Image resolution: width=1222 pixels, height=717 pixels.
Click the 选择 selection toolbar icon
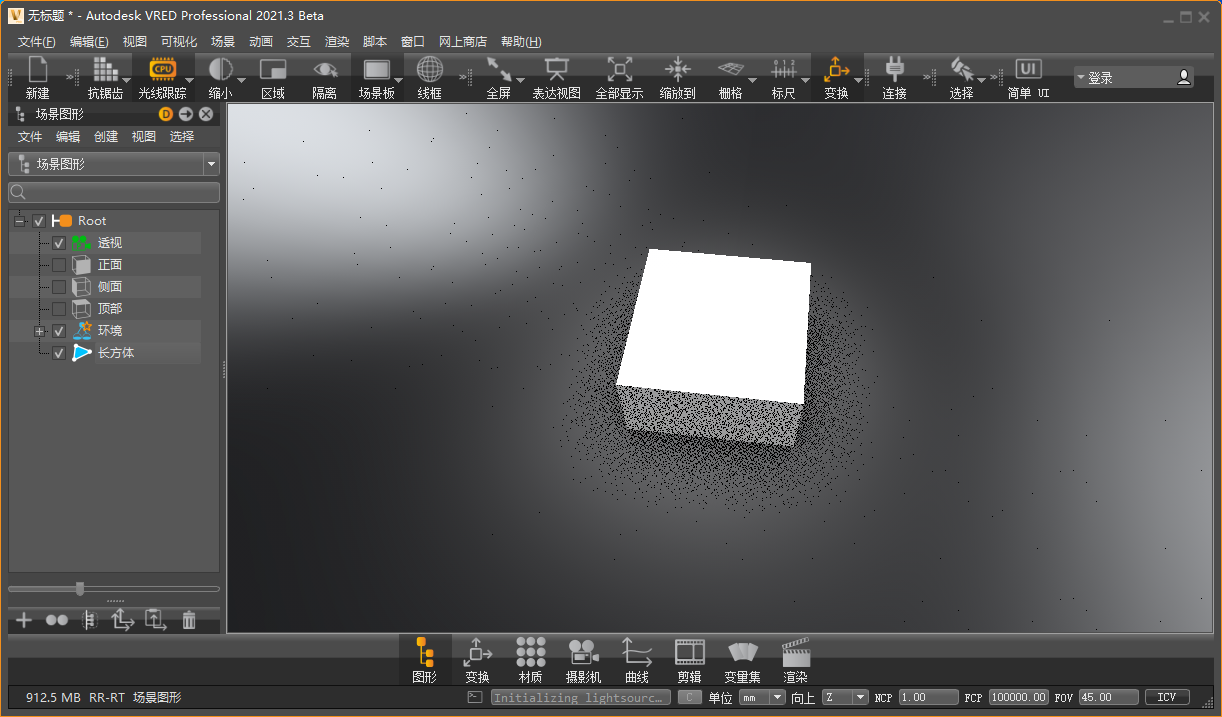961,70
